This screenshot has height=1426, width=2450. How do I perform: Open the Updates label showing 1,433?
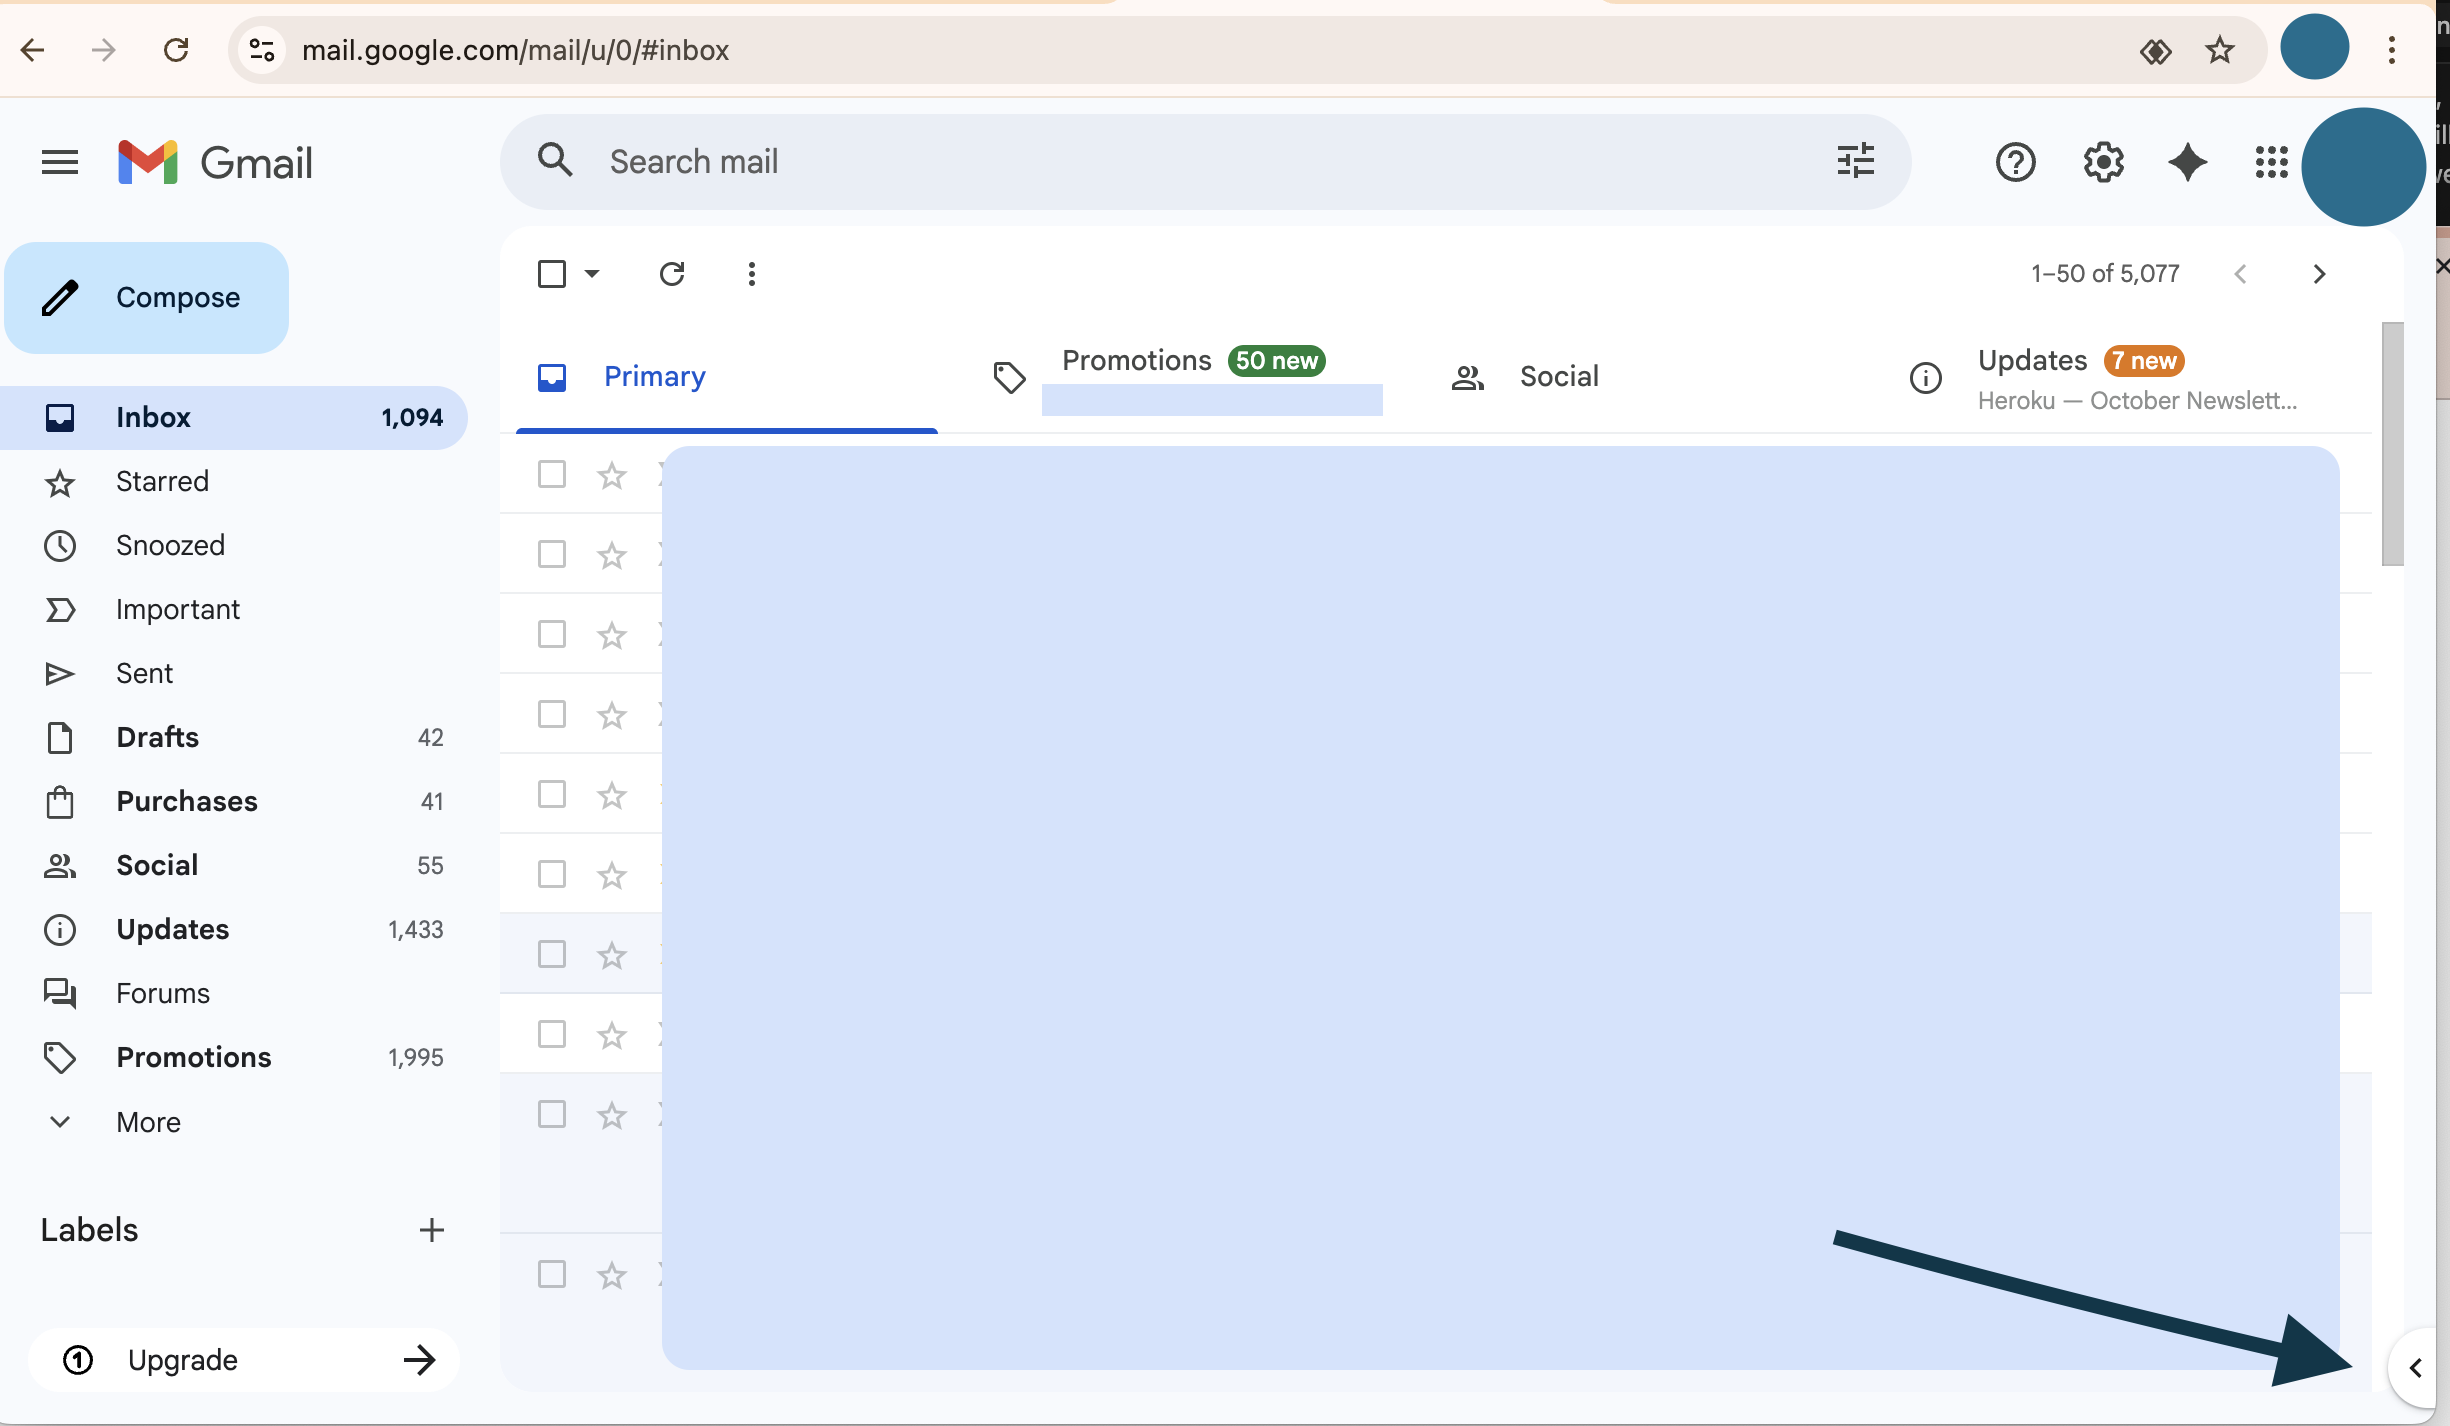[x=172, y=929]
